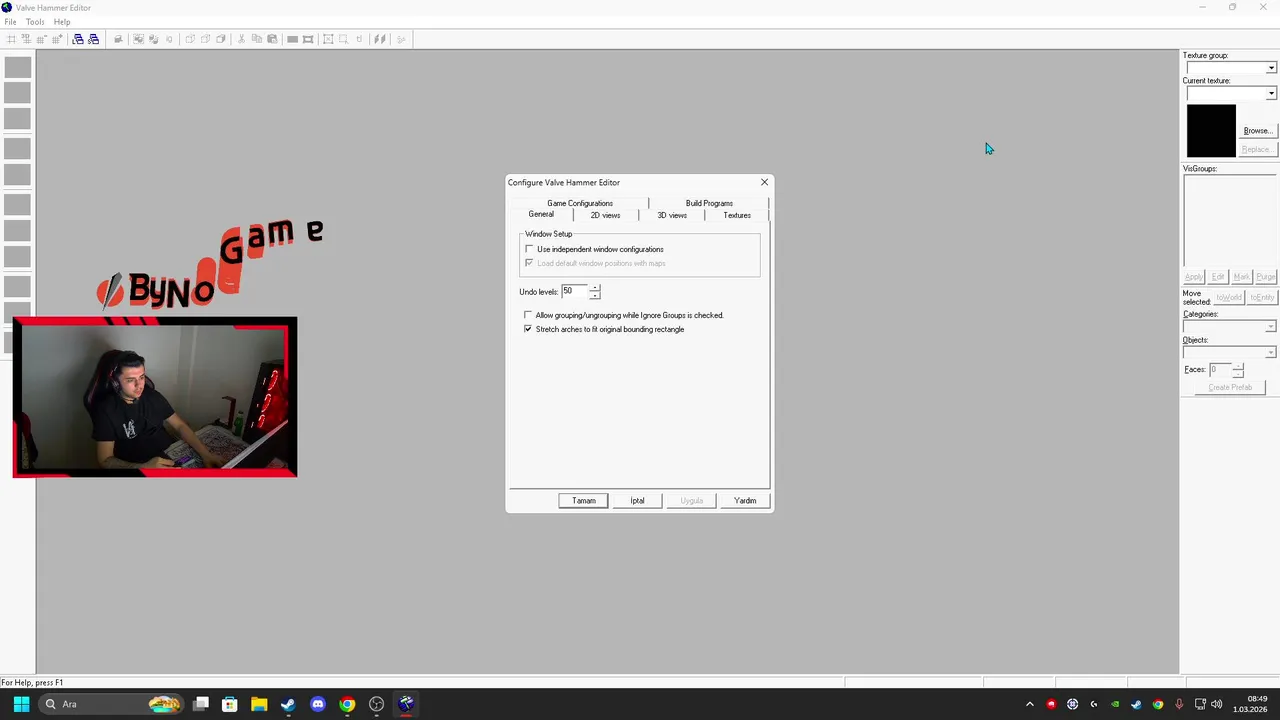1280x720 pixels.
Task: Click the Ara taskbar search box
Action: point(110,704)
